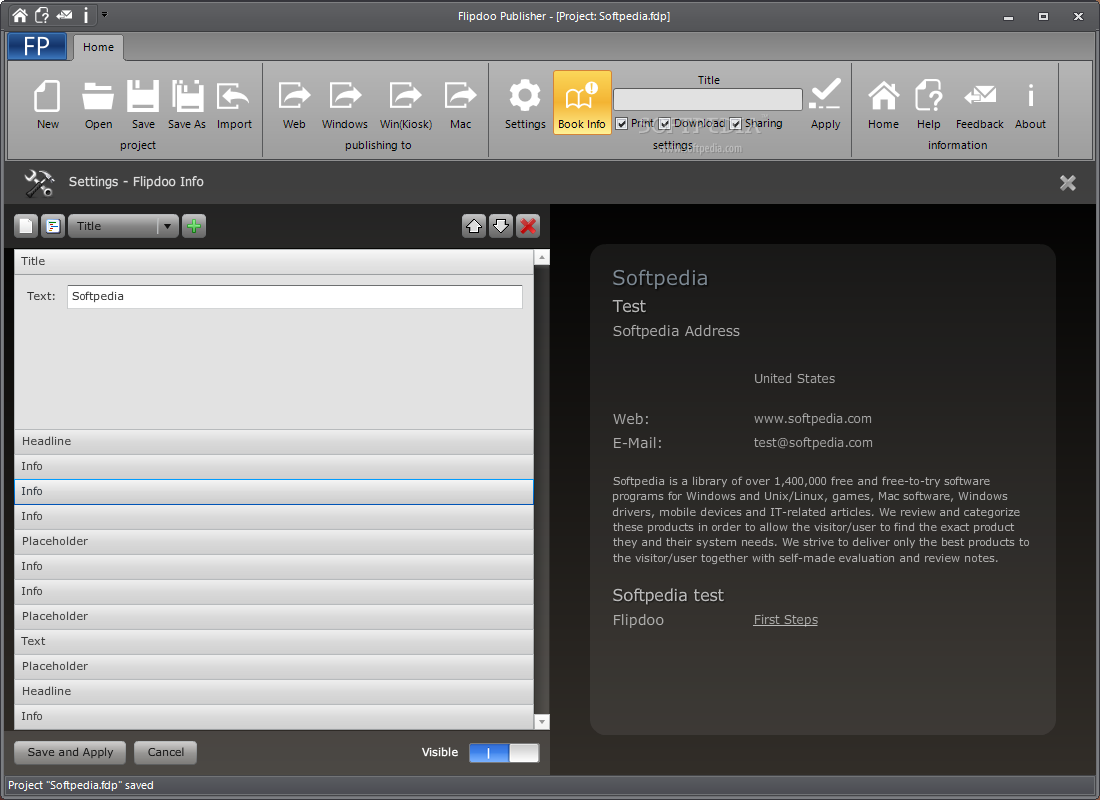Publish to Web
1100x800 pixels.
point(294,105)
